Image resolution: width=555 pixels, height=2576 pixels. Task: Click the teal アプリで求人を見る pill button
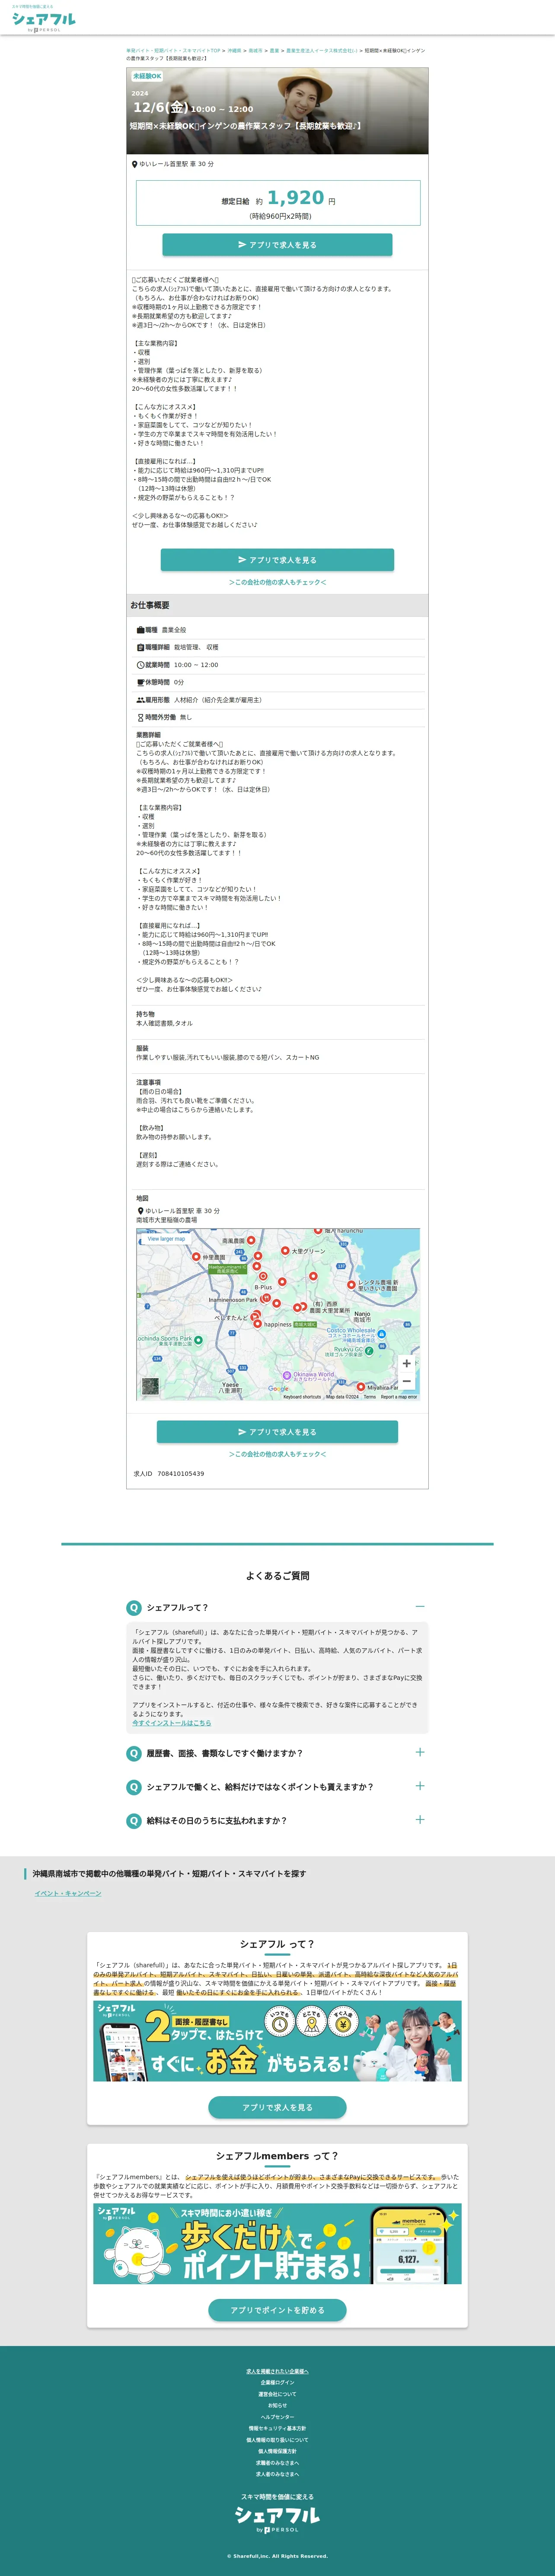[x=277, y=2108]
